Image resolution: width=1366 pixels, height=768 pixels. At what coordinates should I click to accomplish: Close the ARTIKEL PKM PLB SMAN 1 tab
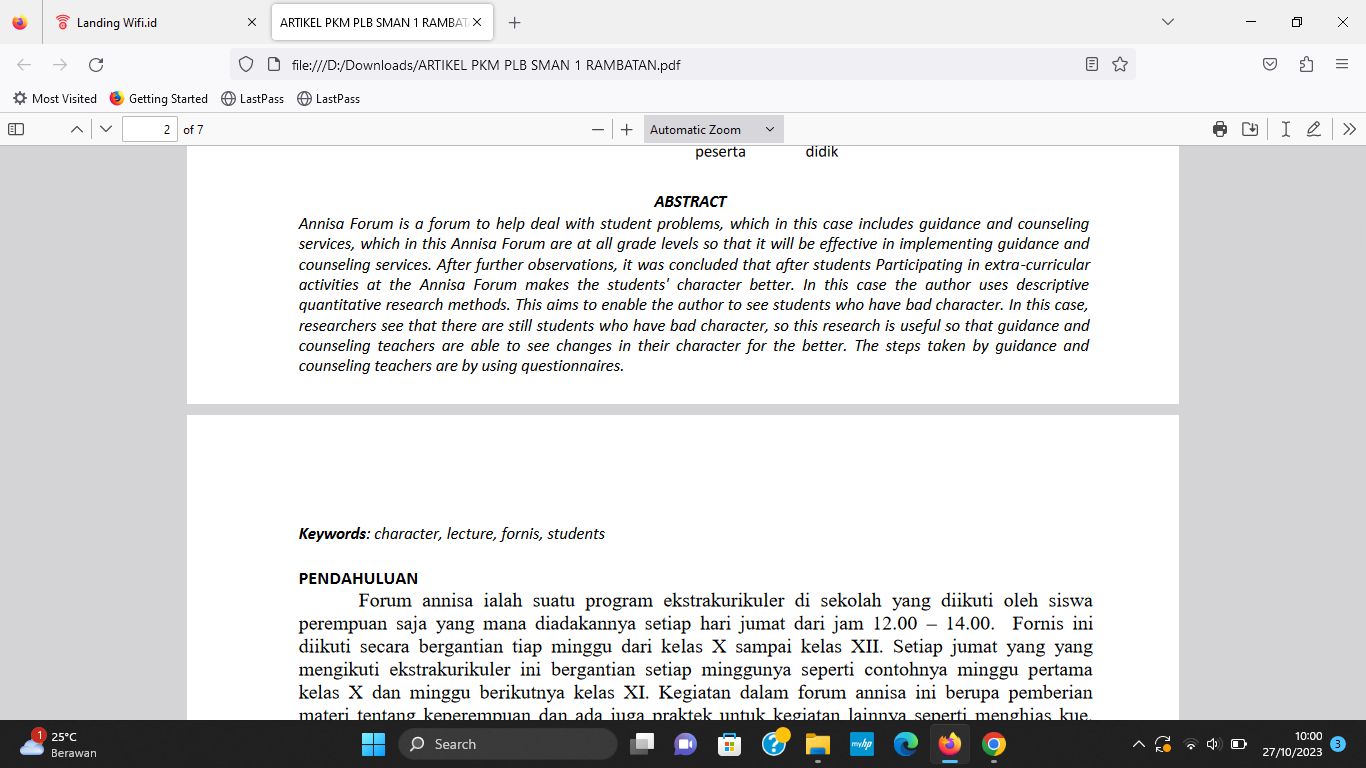(x=477, y=22)
